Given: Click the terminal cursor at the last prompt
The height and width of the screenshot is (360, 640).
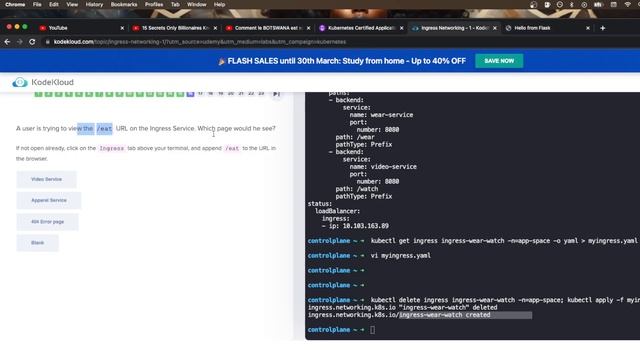Looking at the screenshot, I should click(372, 330).
